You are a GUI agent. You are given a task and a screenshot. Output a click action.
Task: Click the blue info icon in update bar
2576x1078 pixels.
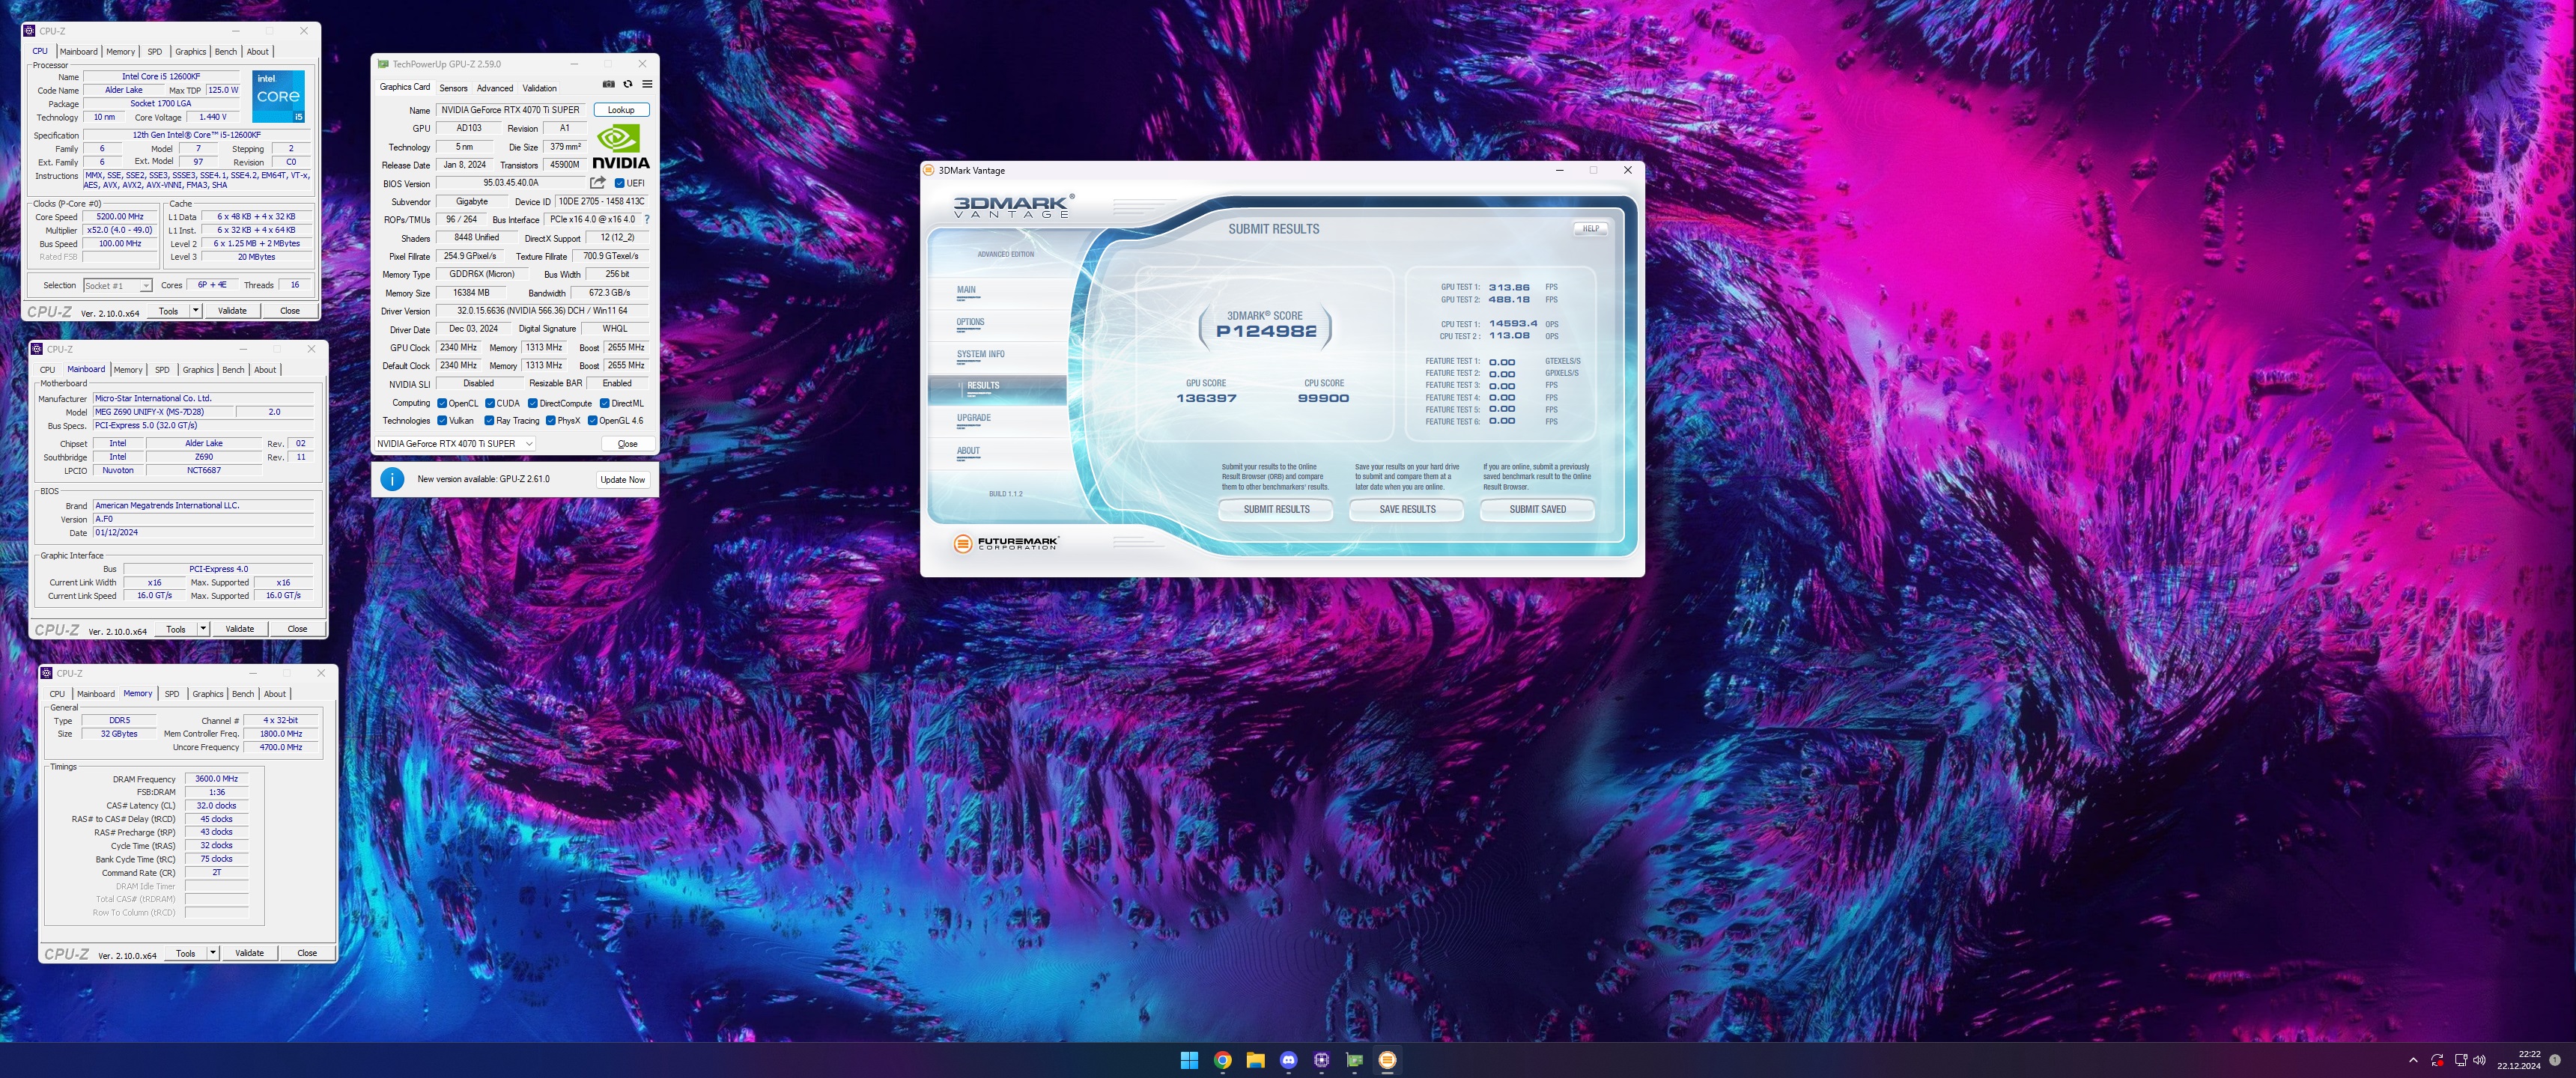392,479
